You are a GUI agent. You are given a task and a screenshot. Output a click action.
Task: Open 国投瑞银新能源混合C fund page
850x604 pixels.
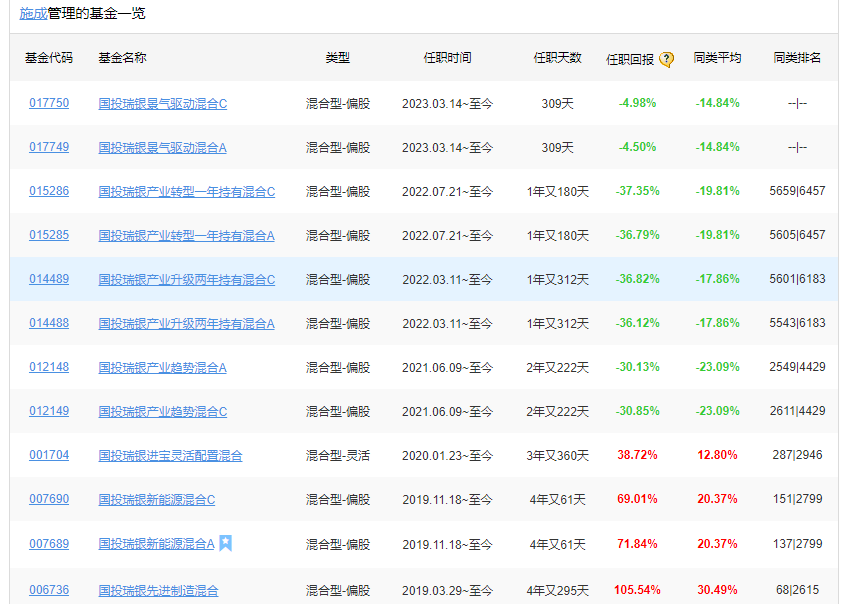pos(157,499)
